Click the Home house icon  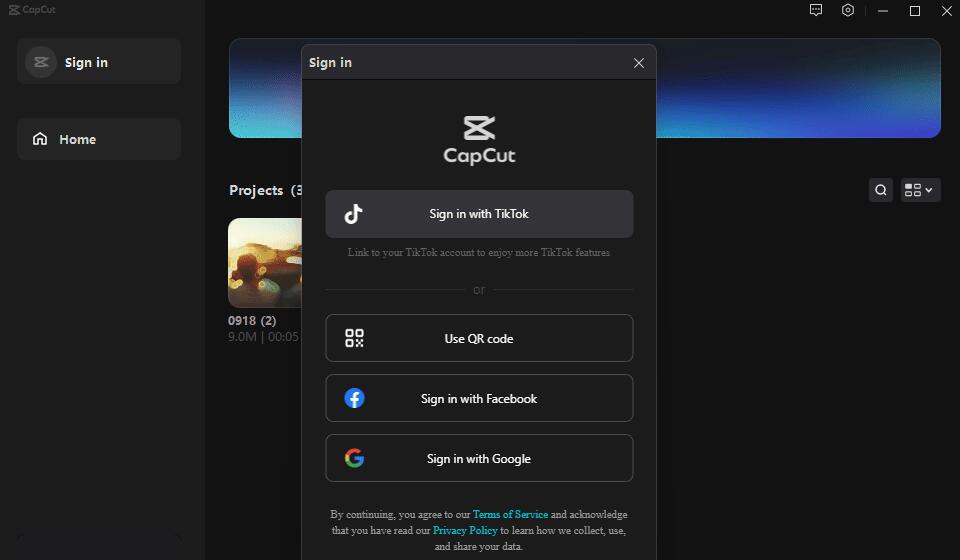point(40,139)
